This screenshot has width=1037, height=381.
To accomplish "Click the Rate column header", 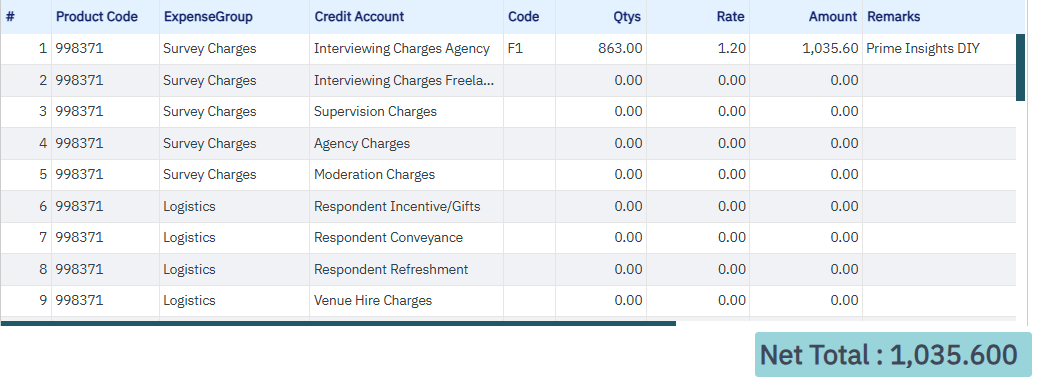I will point(698,17).
